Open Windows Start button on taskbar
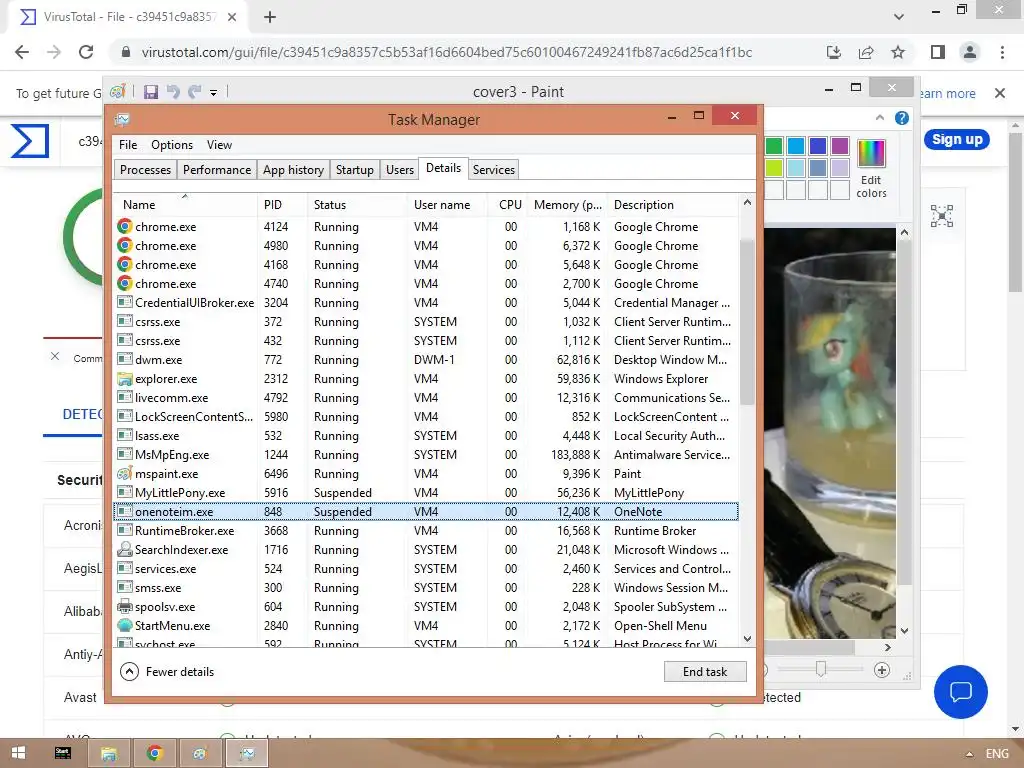Viewport: 1024px width, 768px height. click(x=18, y=753)
